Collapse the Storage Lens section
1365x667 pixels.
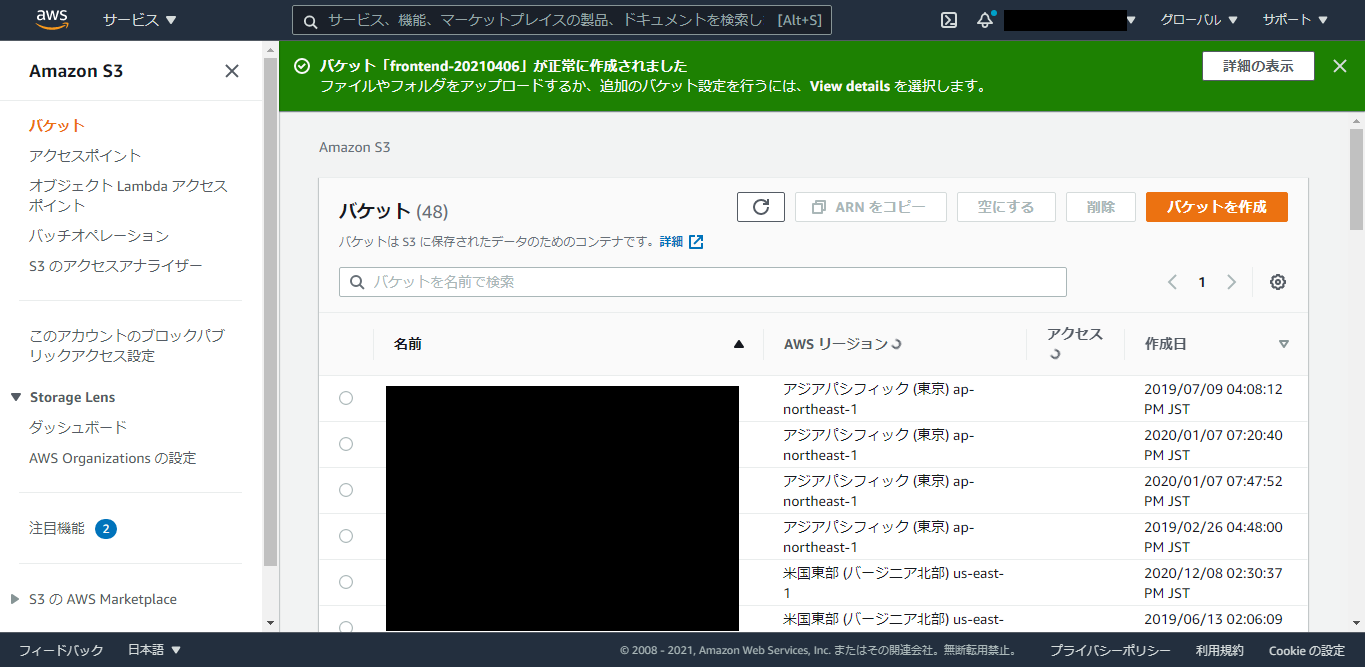pos(16,397)
